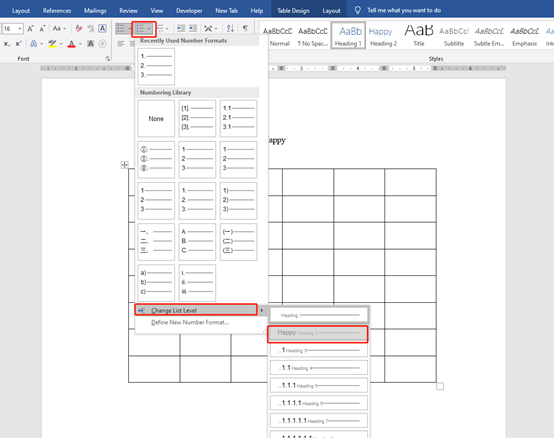554x438 pixels.
Task: Apply subscript formatting
Action: tap(7, 44)
